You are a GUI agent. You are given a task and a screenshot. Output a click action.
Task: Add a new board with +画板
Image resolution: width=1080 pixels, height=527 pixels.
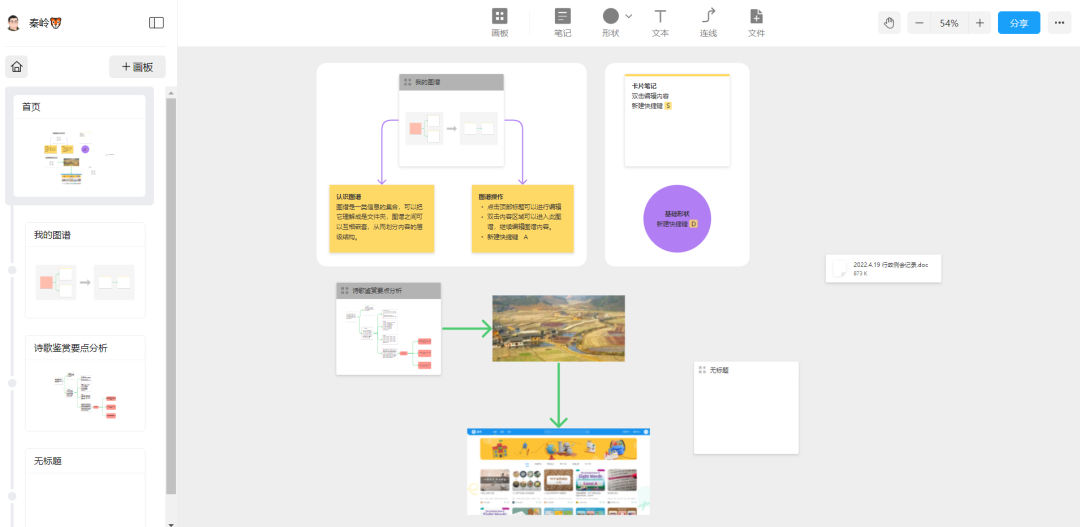[138, 67]
